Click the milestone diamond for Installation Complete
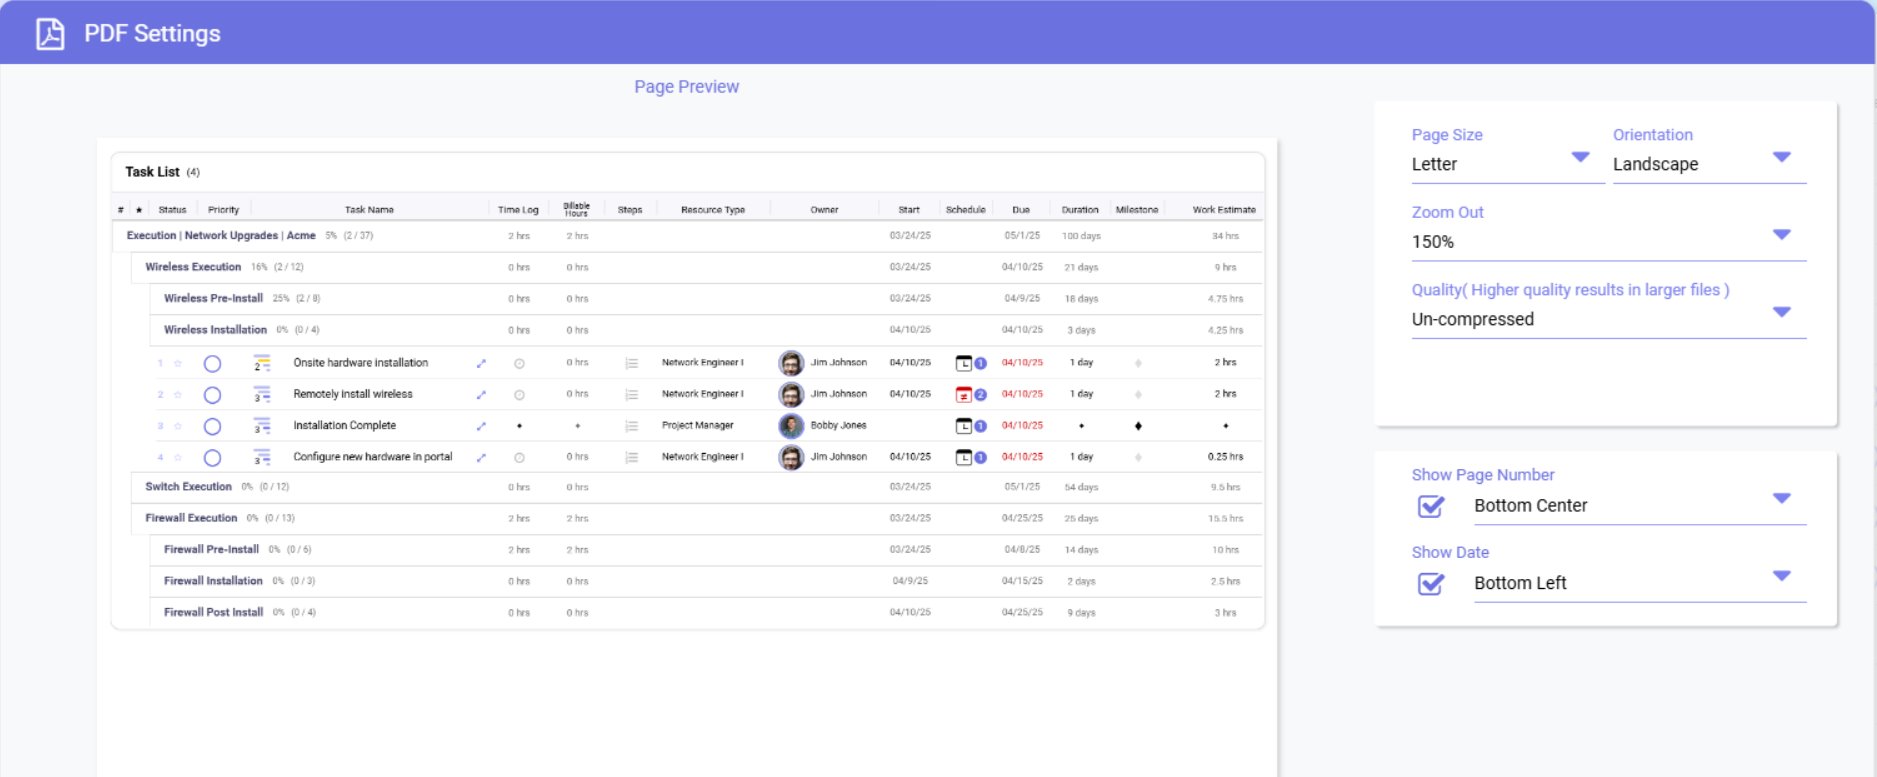 tap(1138, 426)
